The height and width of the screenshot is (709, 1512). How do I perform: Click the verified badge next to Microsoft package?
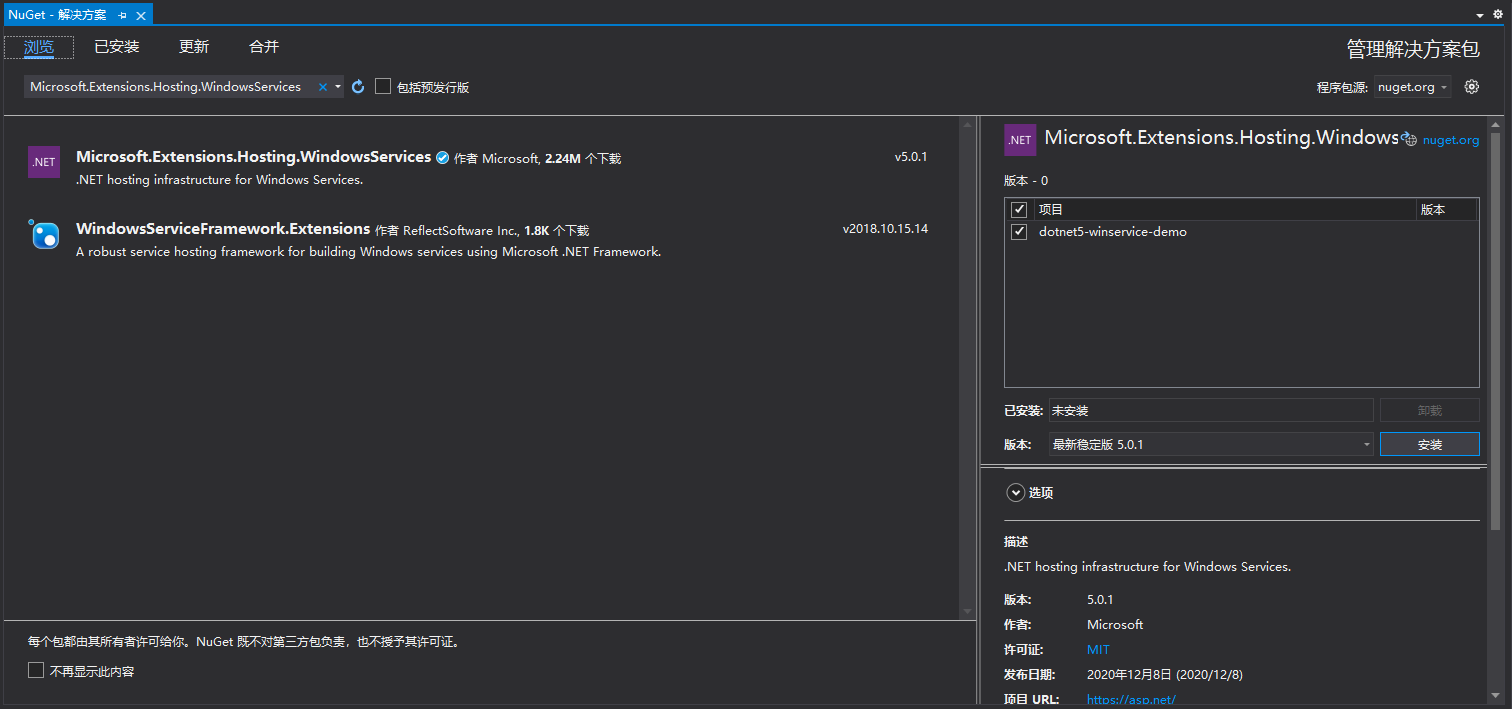(442, 157)
